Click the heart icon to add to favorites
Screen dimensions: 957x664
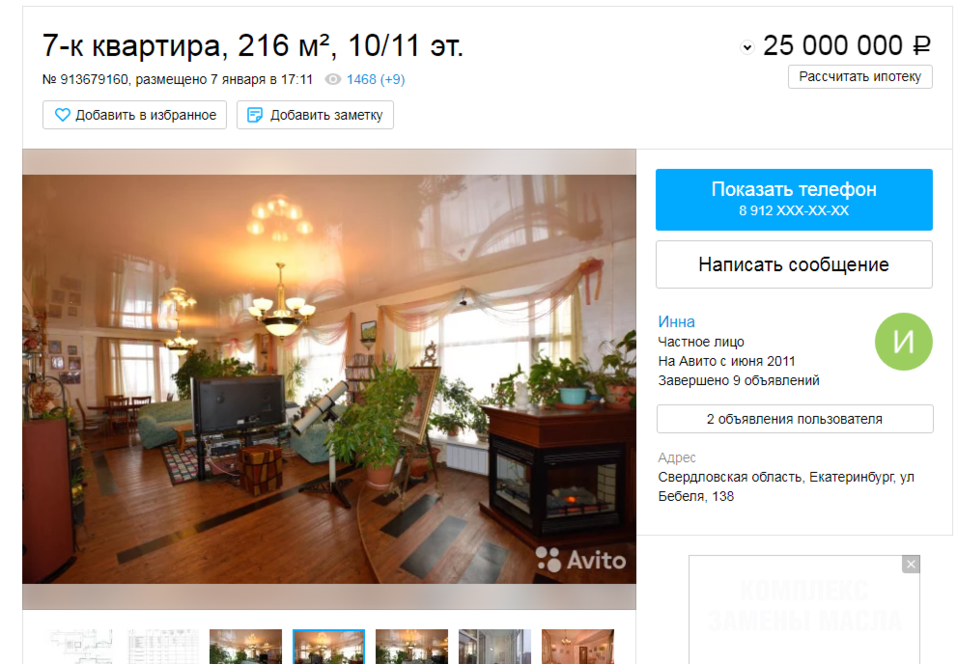pos(62,115)
